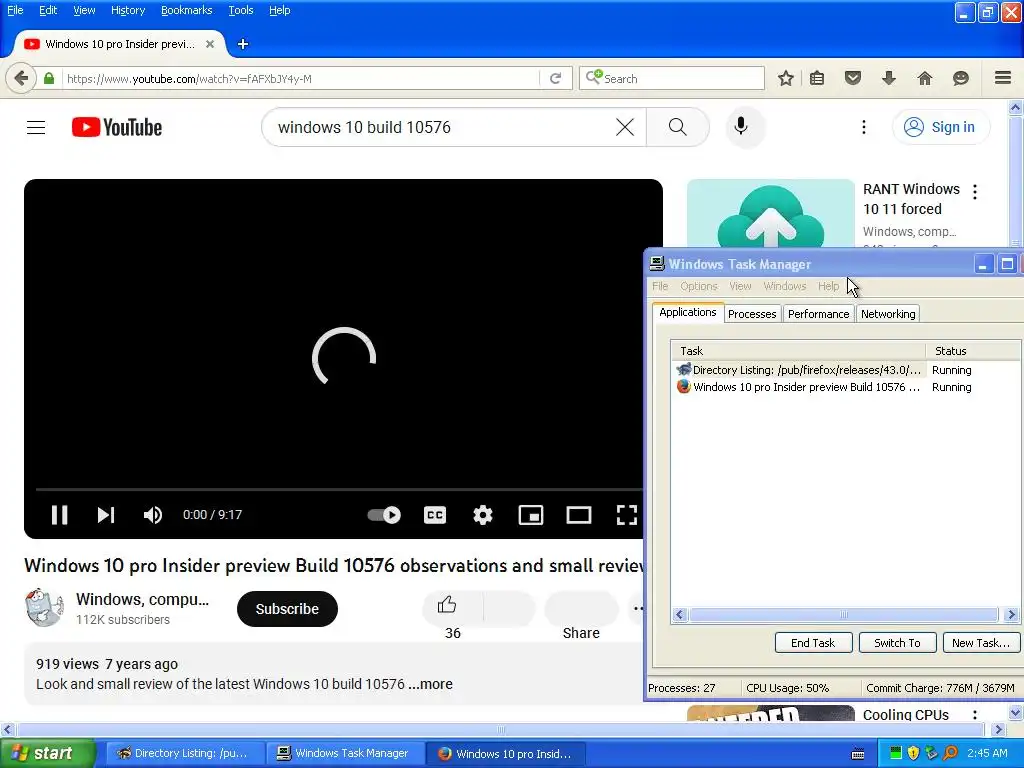Screen dimensions: 1024x768
Task: Switch to Task Manager Networking tab
Action: click(888, 314)
